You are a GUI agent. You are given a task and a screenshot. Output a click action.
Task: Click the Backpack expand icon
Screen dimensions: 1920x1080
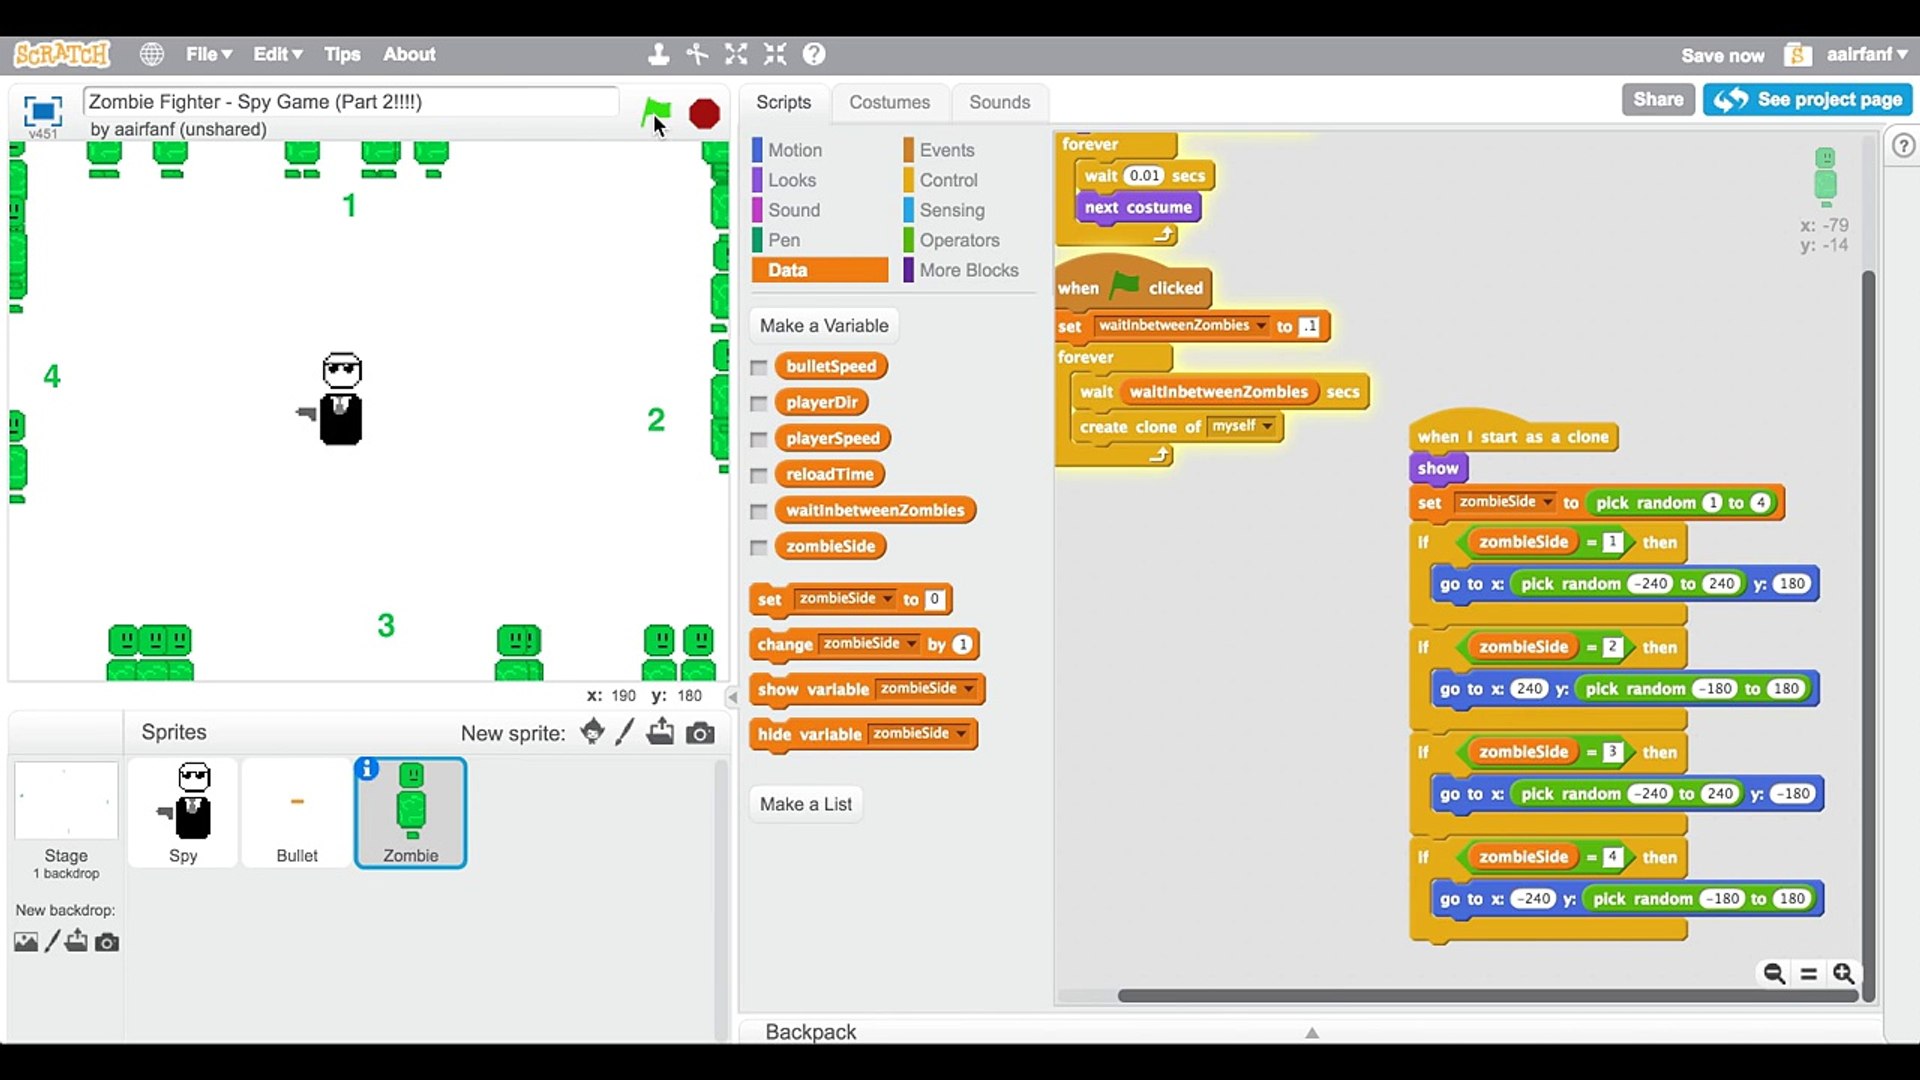(x=1311, y=1031)
